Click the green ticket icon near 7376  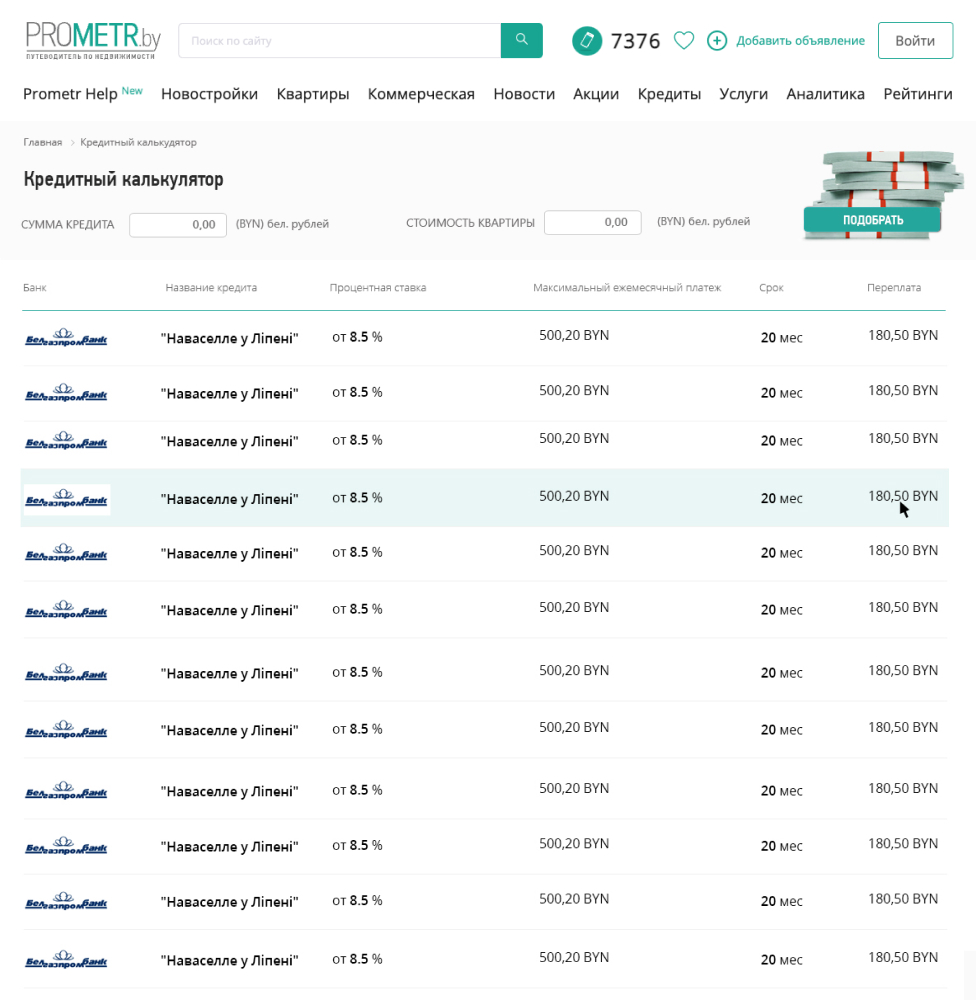click(587, 41)
